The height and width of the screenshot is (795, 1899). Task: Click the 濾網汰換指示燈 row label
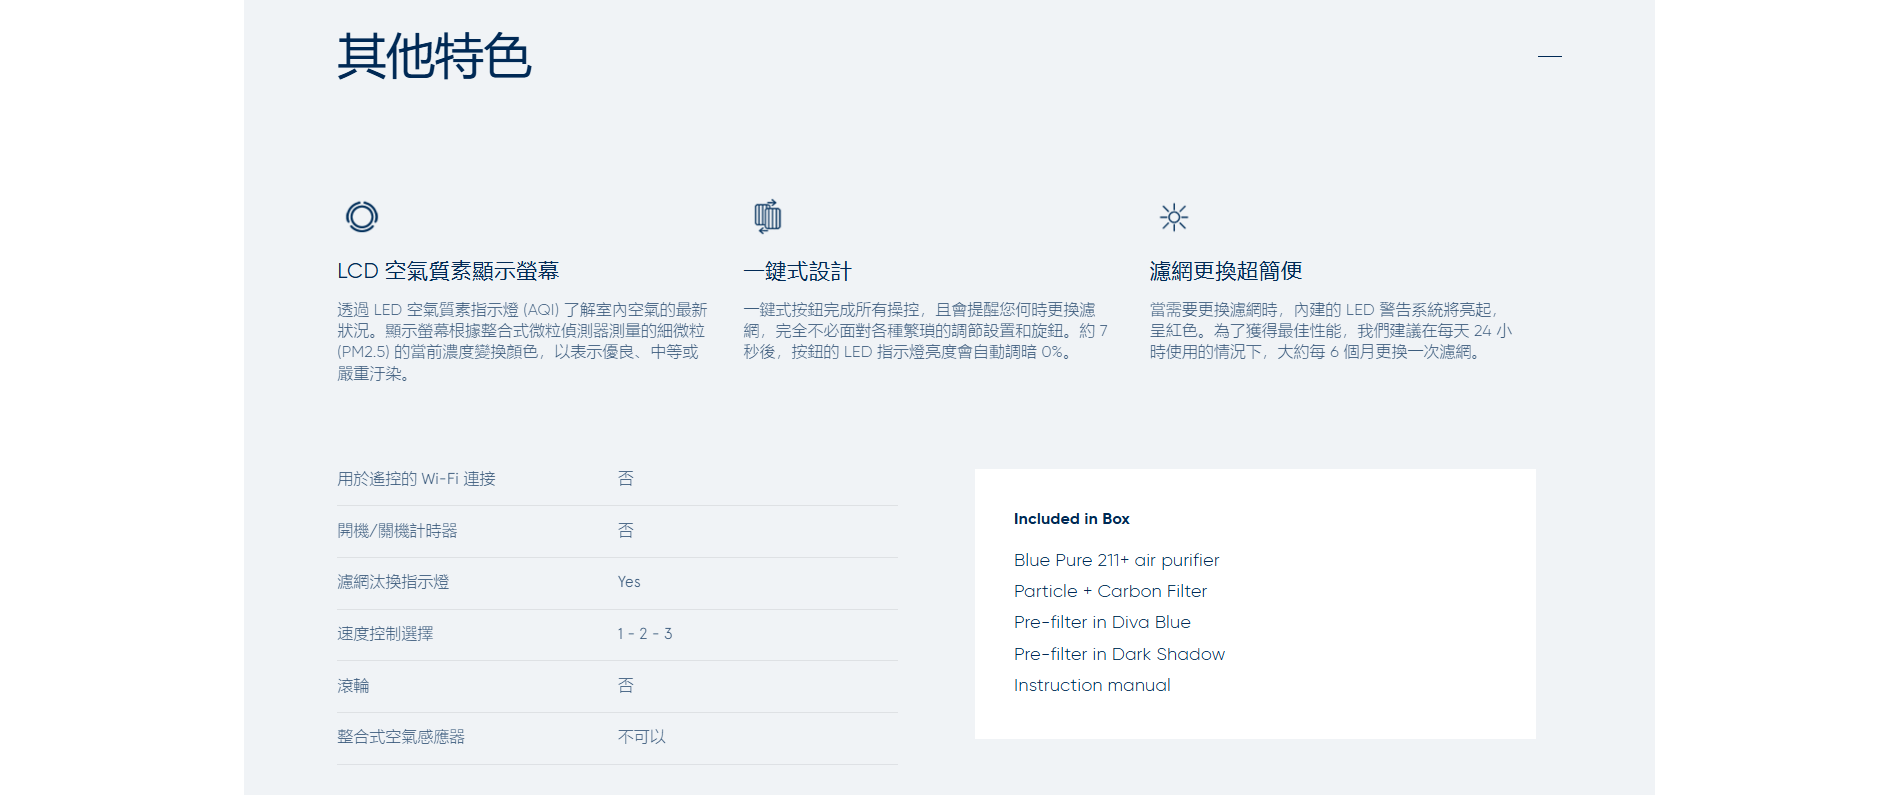pos(393,582)
